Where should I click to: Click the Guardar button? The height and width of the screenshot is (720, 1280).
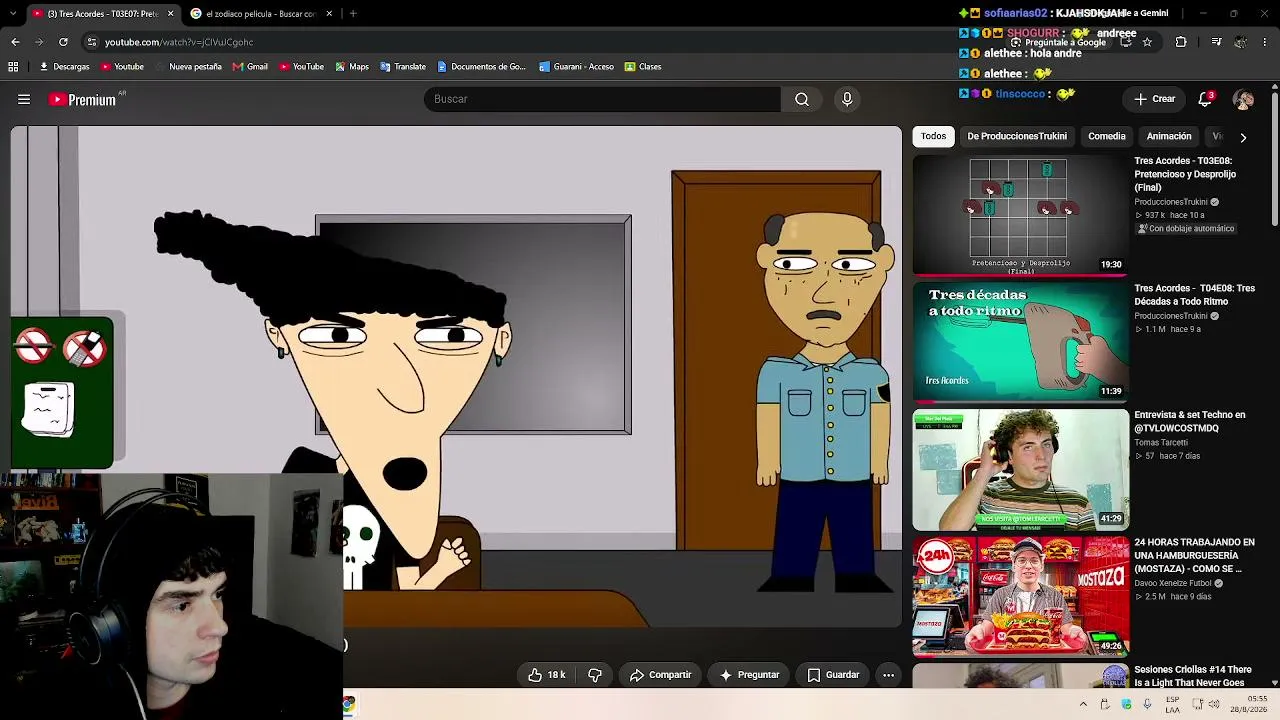click(x=833, y=675)
